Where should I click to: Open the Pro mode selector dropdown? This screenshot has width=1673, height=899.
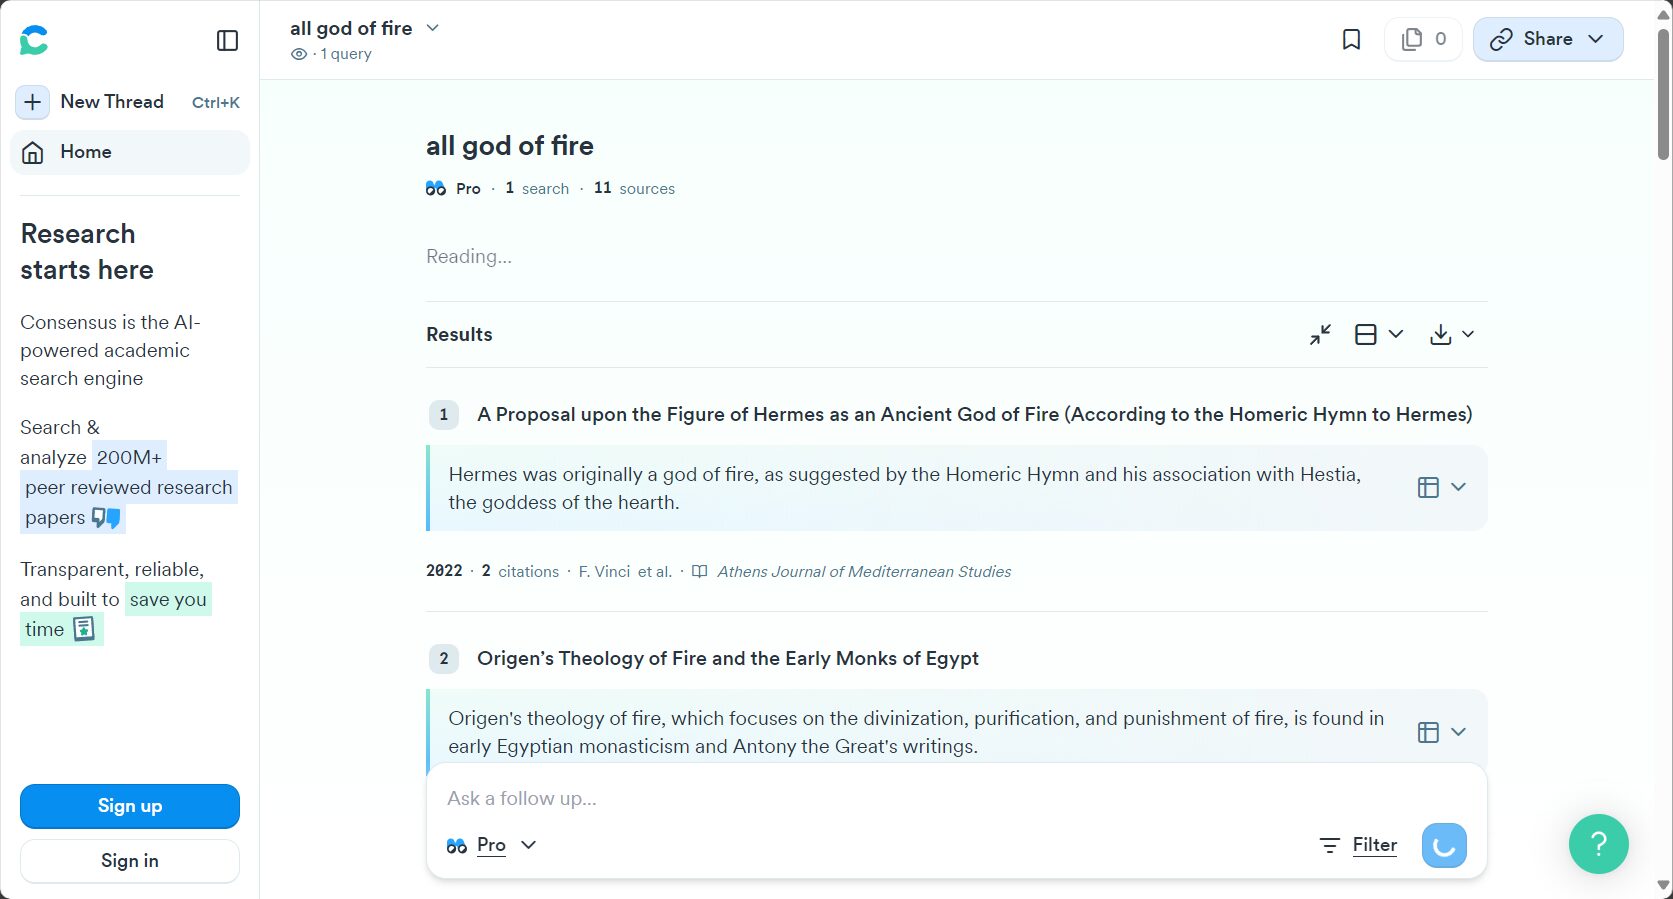(x=492, y=845)
